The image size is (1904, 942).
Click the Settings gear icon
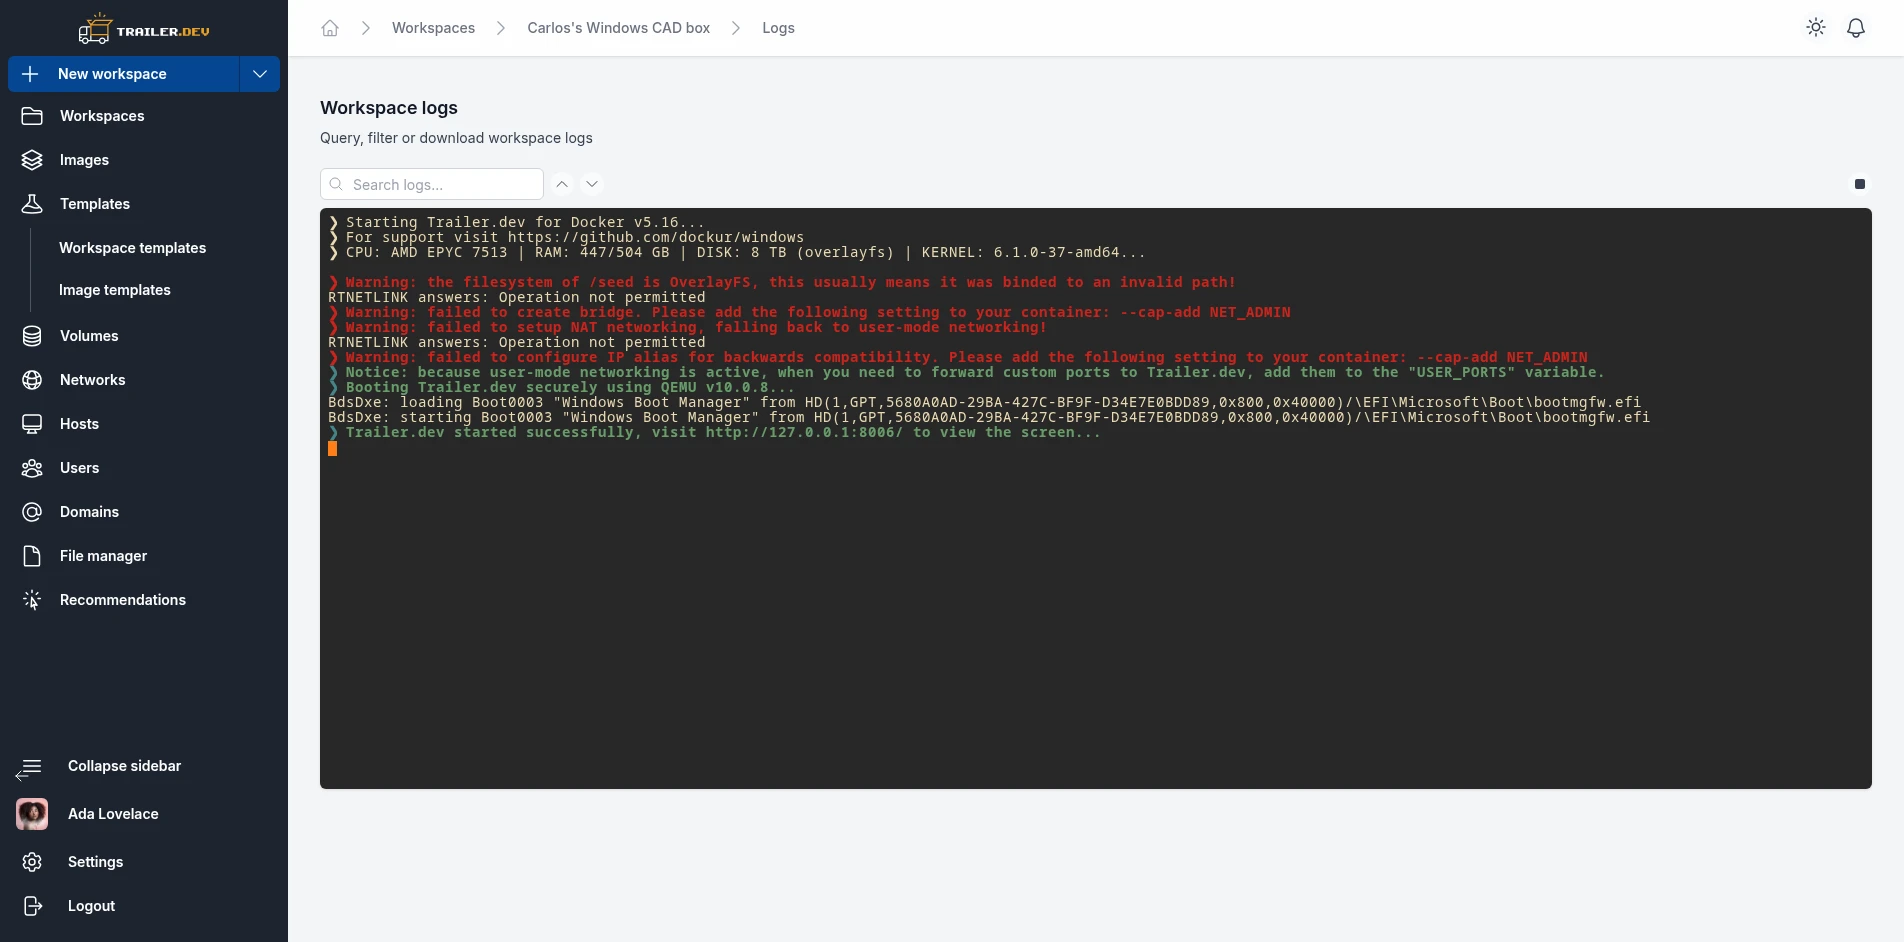pos(32,862)
